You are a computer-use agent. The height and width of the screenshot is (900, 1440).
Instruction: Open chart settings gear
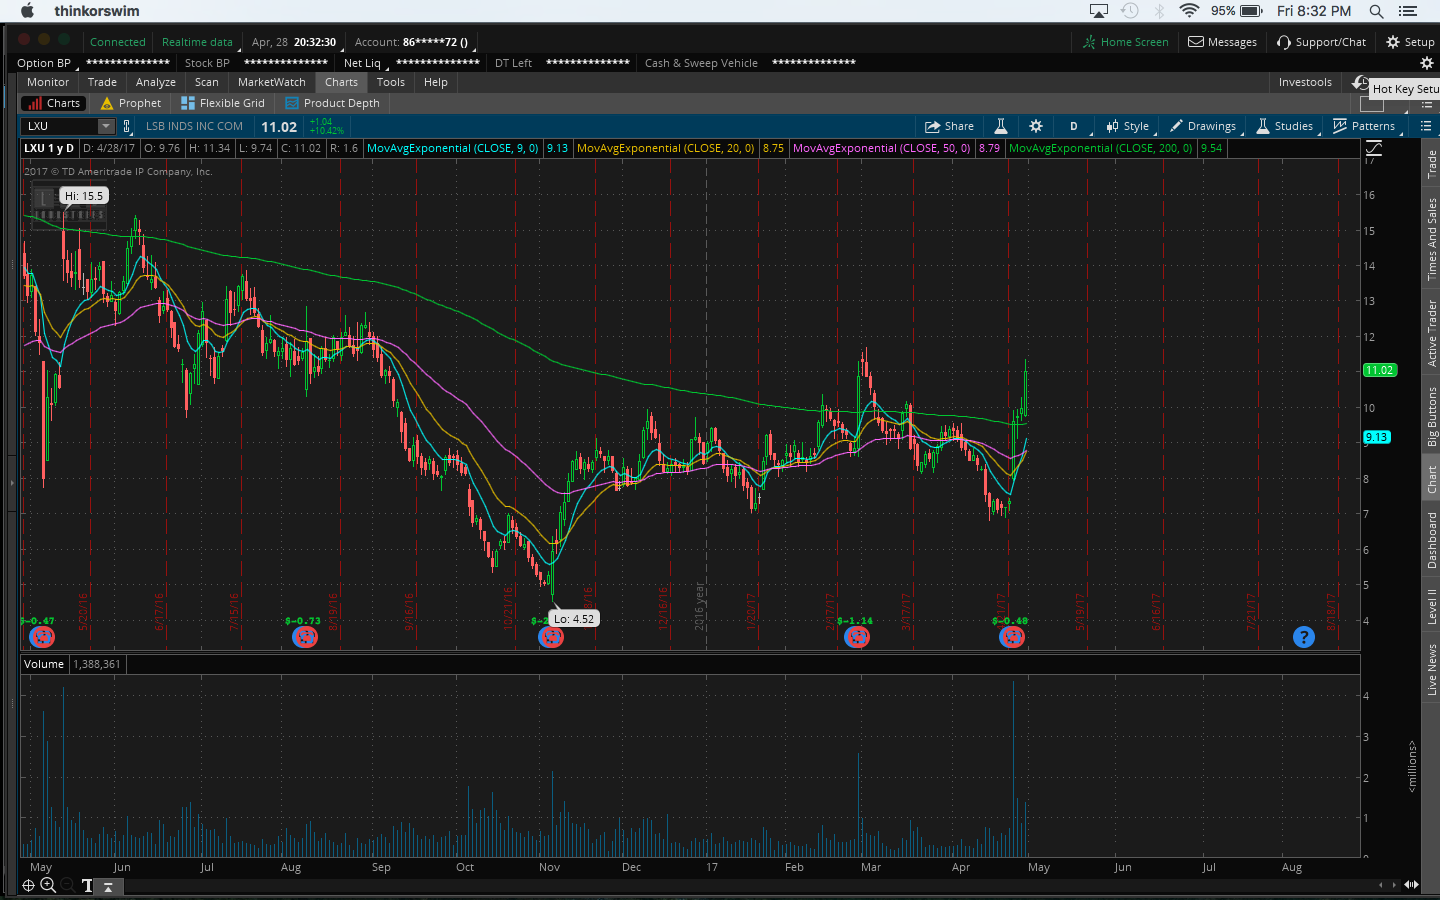[x=1036, y=126]
